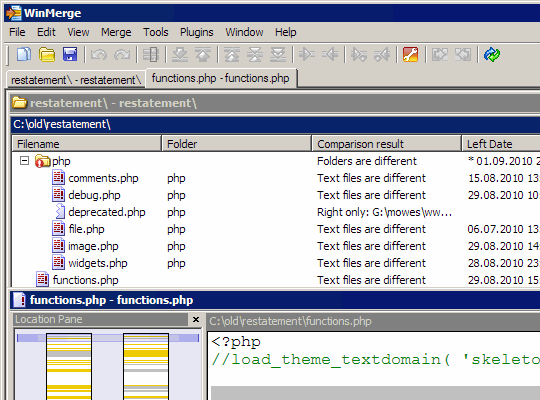Screen dimensions: 540x400
Task: Click 'Folders are different' result text
Action: click(x=367, y=161)
